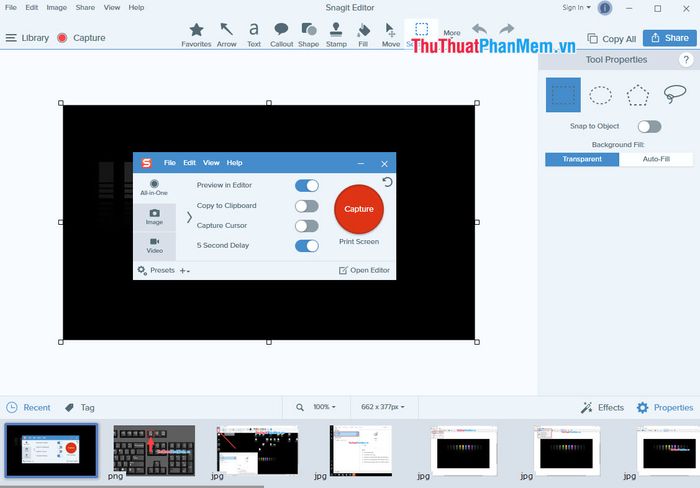Open the keyboard png thumbnail in tray

[x=154, y=450]
